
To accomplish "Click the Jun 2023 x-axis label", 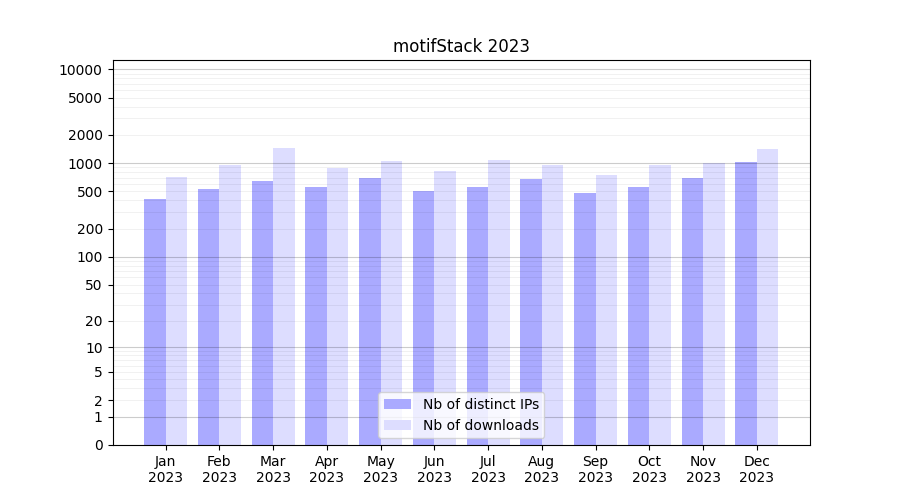I will point(434,469).
